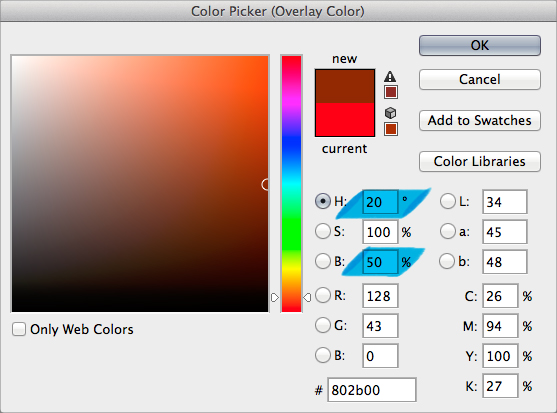This screenshot has width=557, height=413.
Task: Click the out-of-gamut warning triangle icon
Action: [x=390, y=77]
